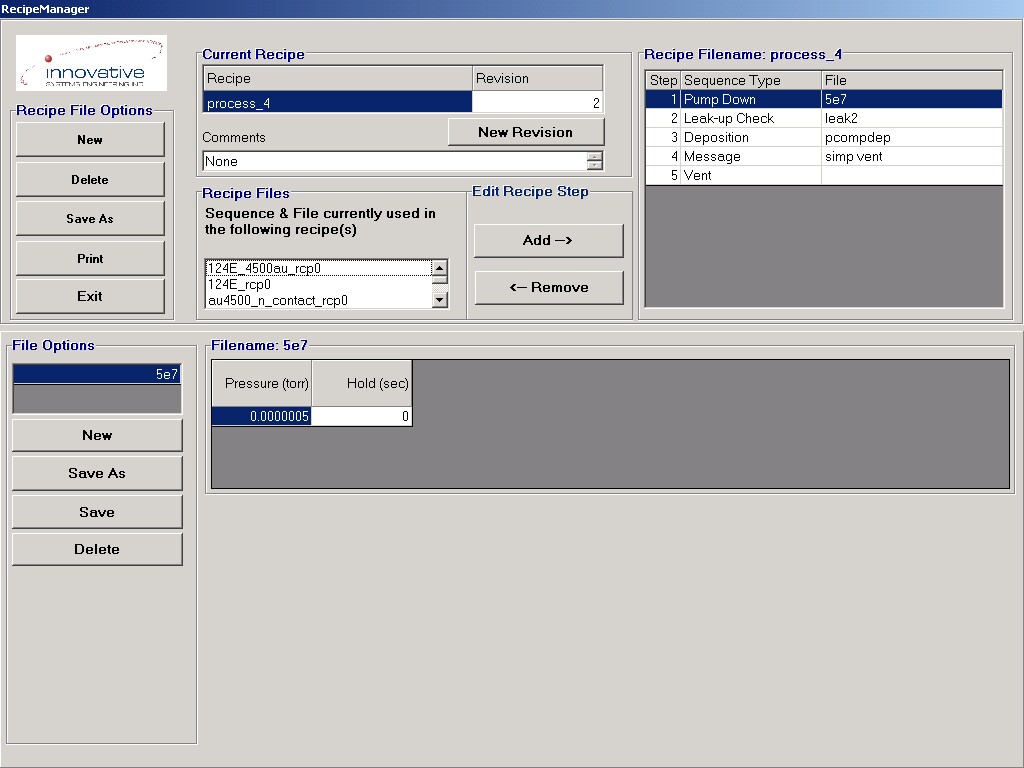Click the Recipe Files list scroll up arrow
Image resolution: width=1024 pixels, height=768 pixels.
click(440, 268)
